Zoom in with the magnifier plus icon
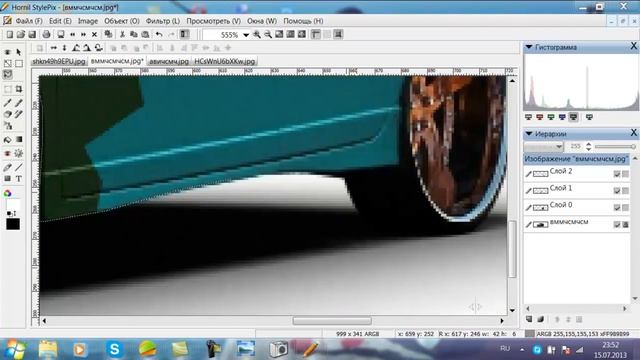The image size is (640, 360). pos(257,35)
